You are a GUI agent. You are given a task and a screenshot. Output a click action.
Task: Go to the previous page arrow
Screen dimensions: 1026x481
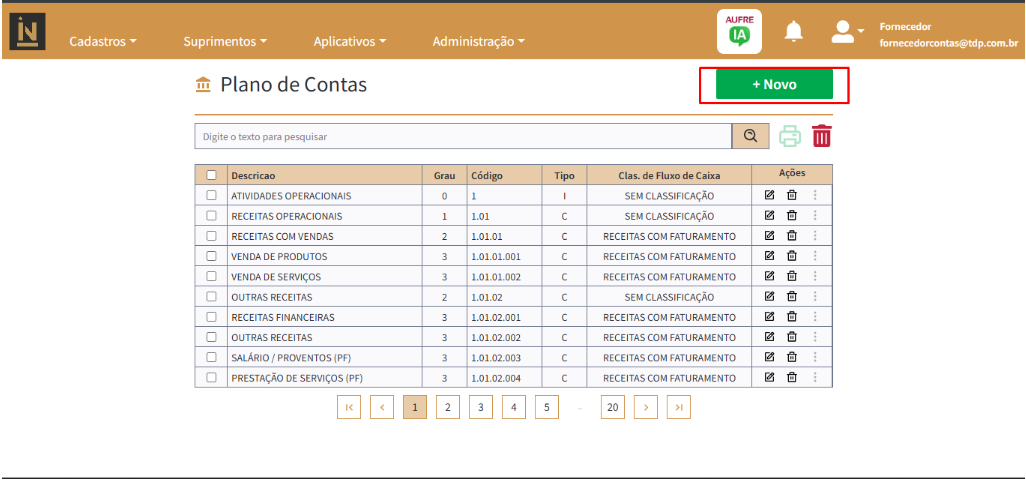click(381, 407)
